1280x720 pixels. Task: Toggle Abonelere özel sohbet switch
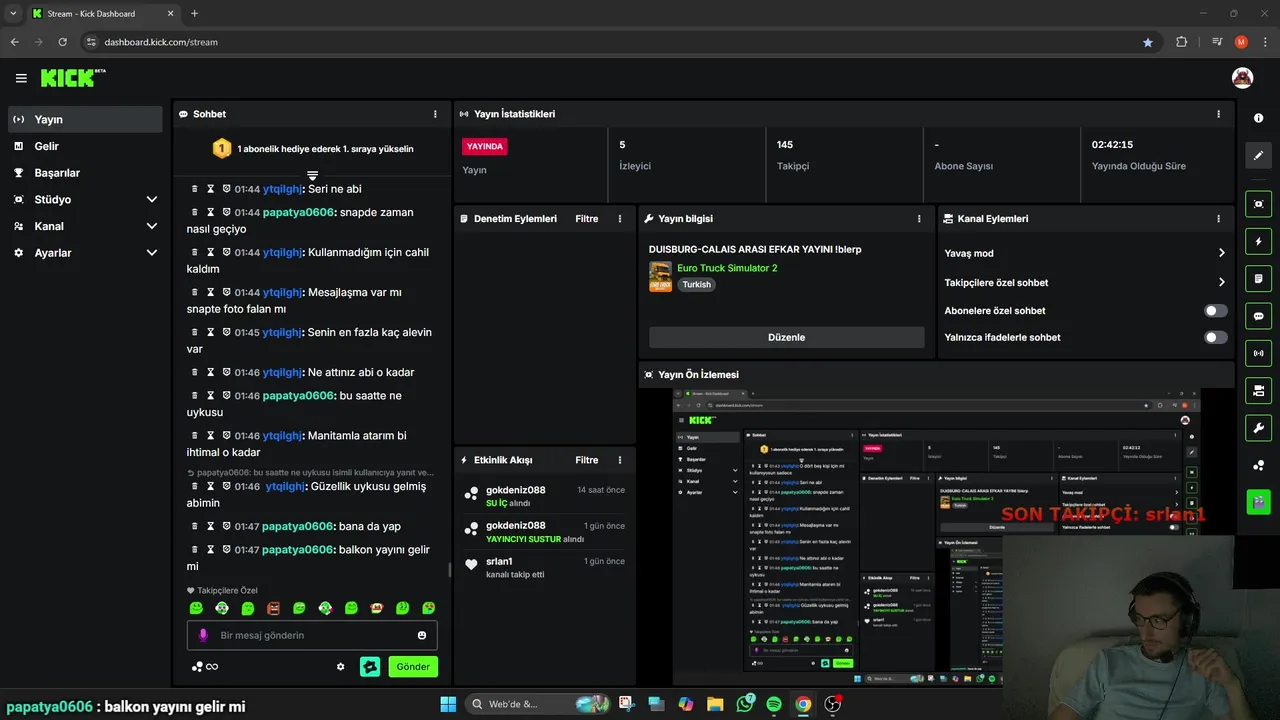click(1216, 311)
